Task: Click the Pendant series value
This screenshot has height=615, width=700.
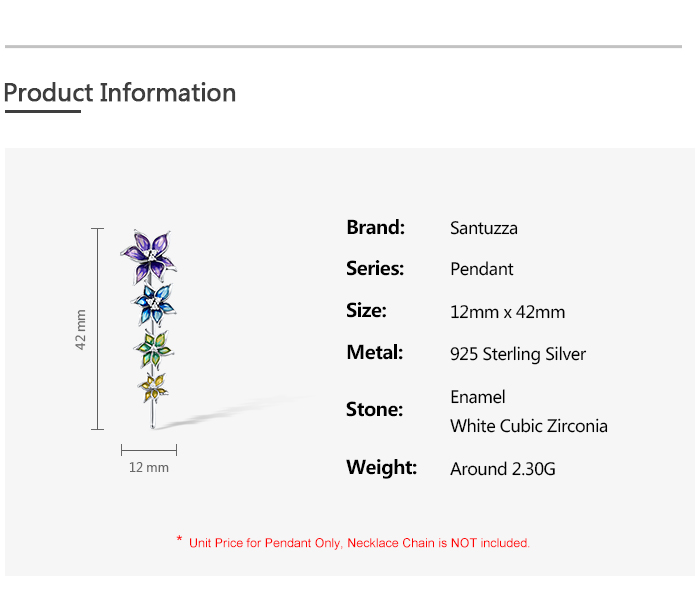Action: pos(482,269)
